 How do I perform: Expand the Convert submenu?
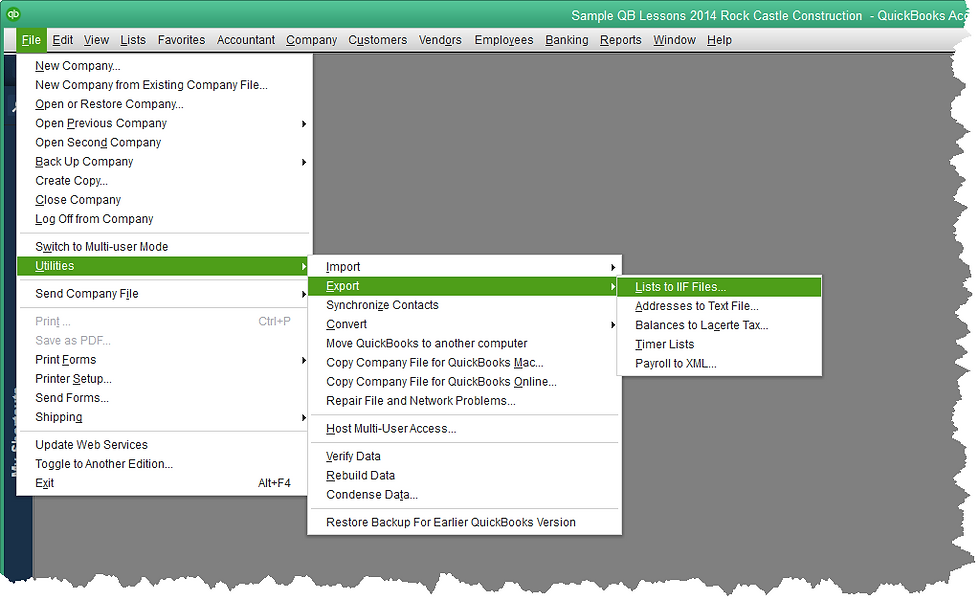(x=464, y=325)
